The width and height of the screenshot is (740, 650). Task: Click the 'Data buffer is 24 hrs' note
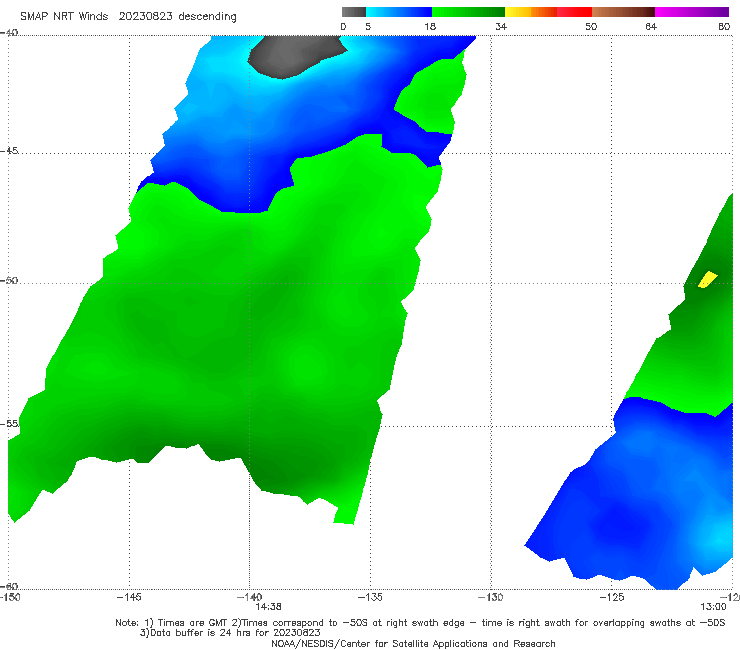click(x=230, y=633)
